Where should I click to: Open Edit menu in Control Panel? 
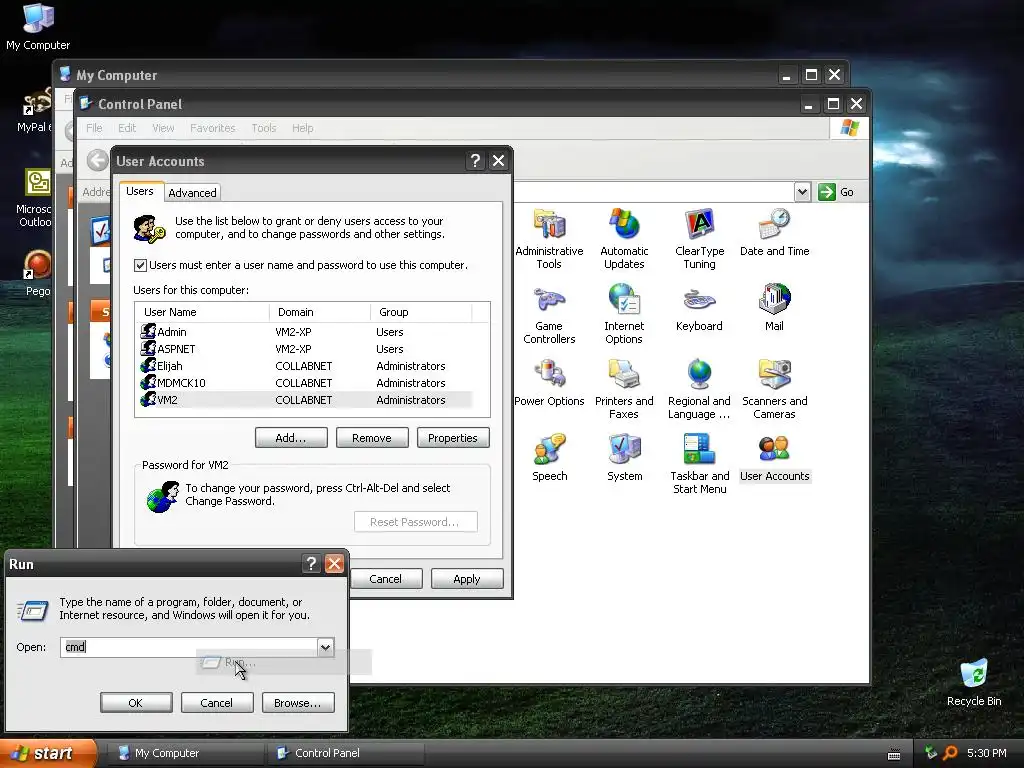127,128
